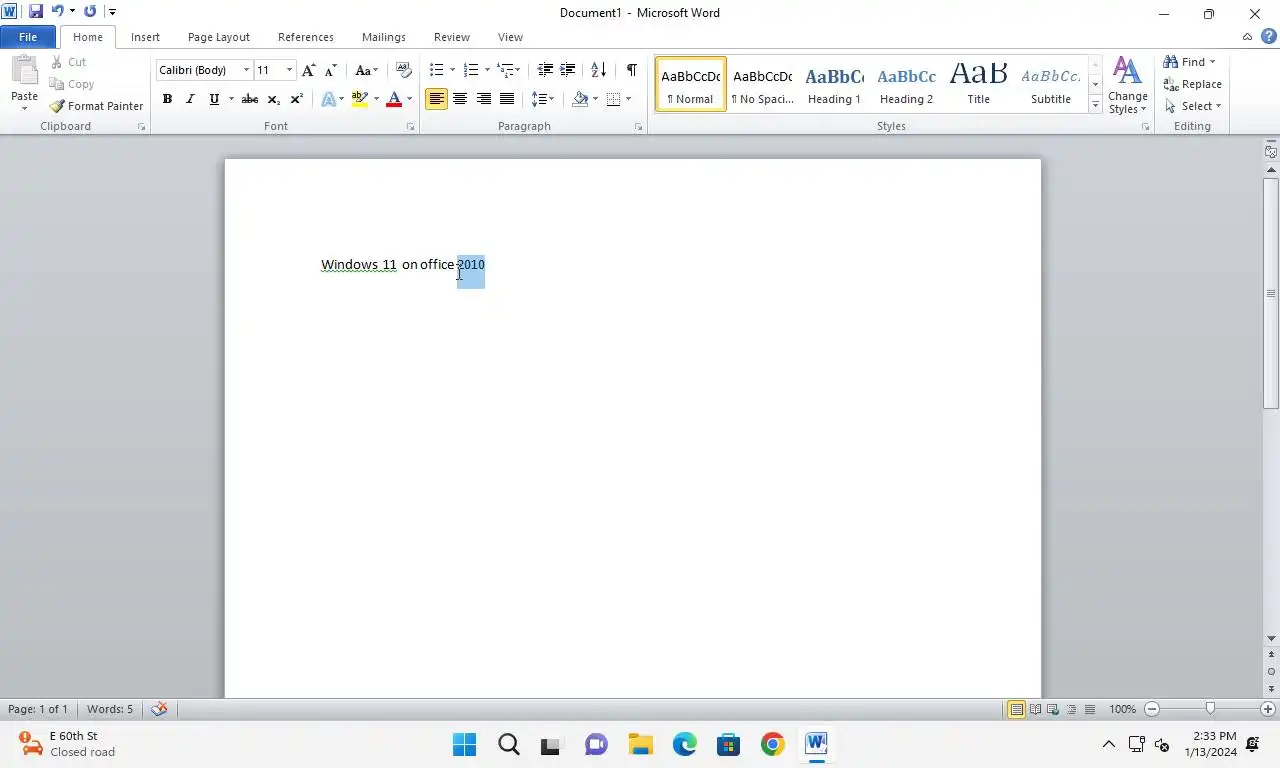Switch to the Page Layout tab
This screenshot has height=768, width=1280.
(x=219, y=37)
